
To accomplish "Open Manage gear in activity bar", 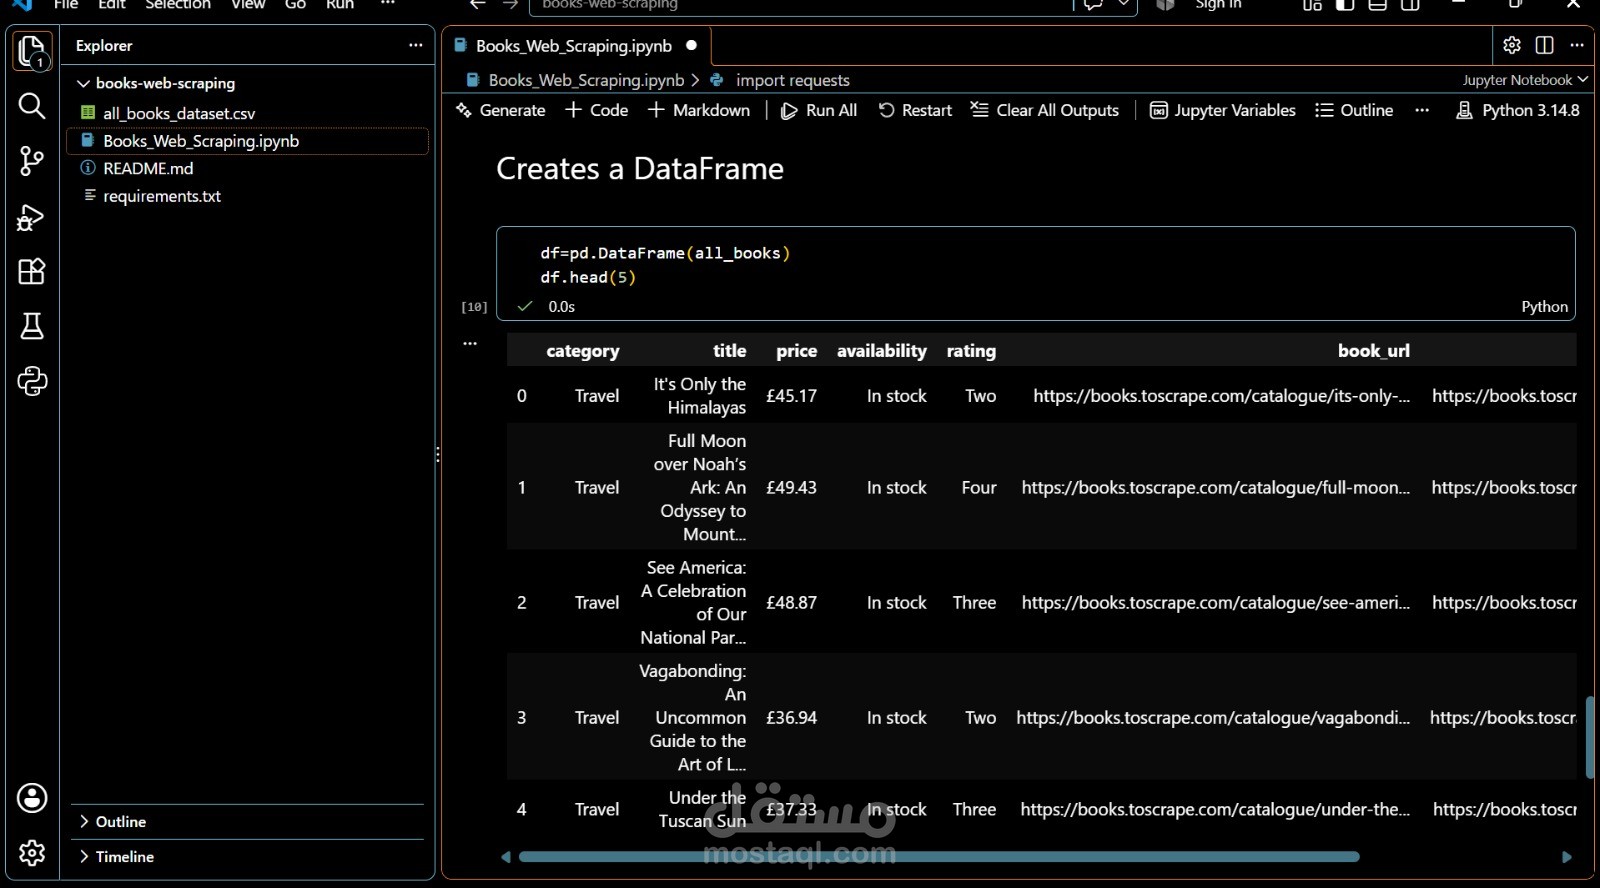I will (x=32, y=852).
